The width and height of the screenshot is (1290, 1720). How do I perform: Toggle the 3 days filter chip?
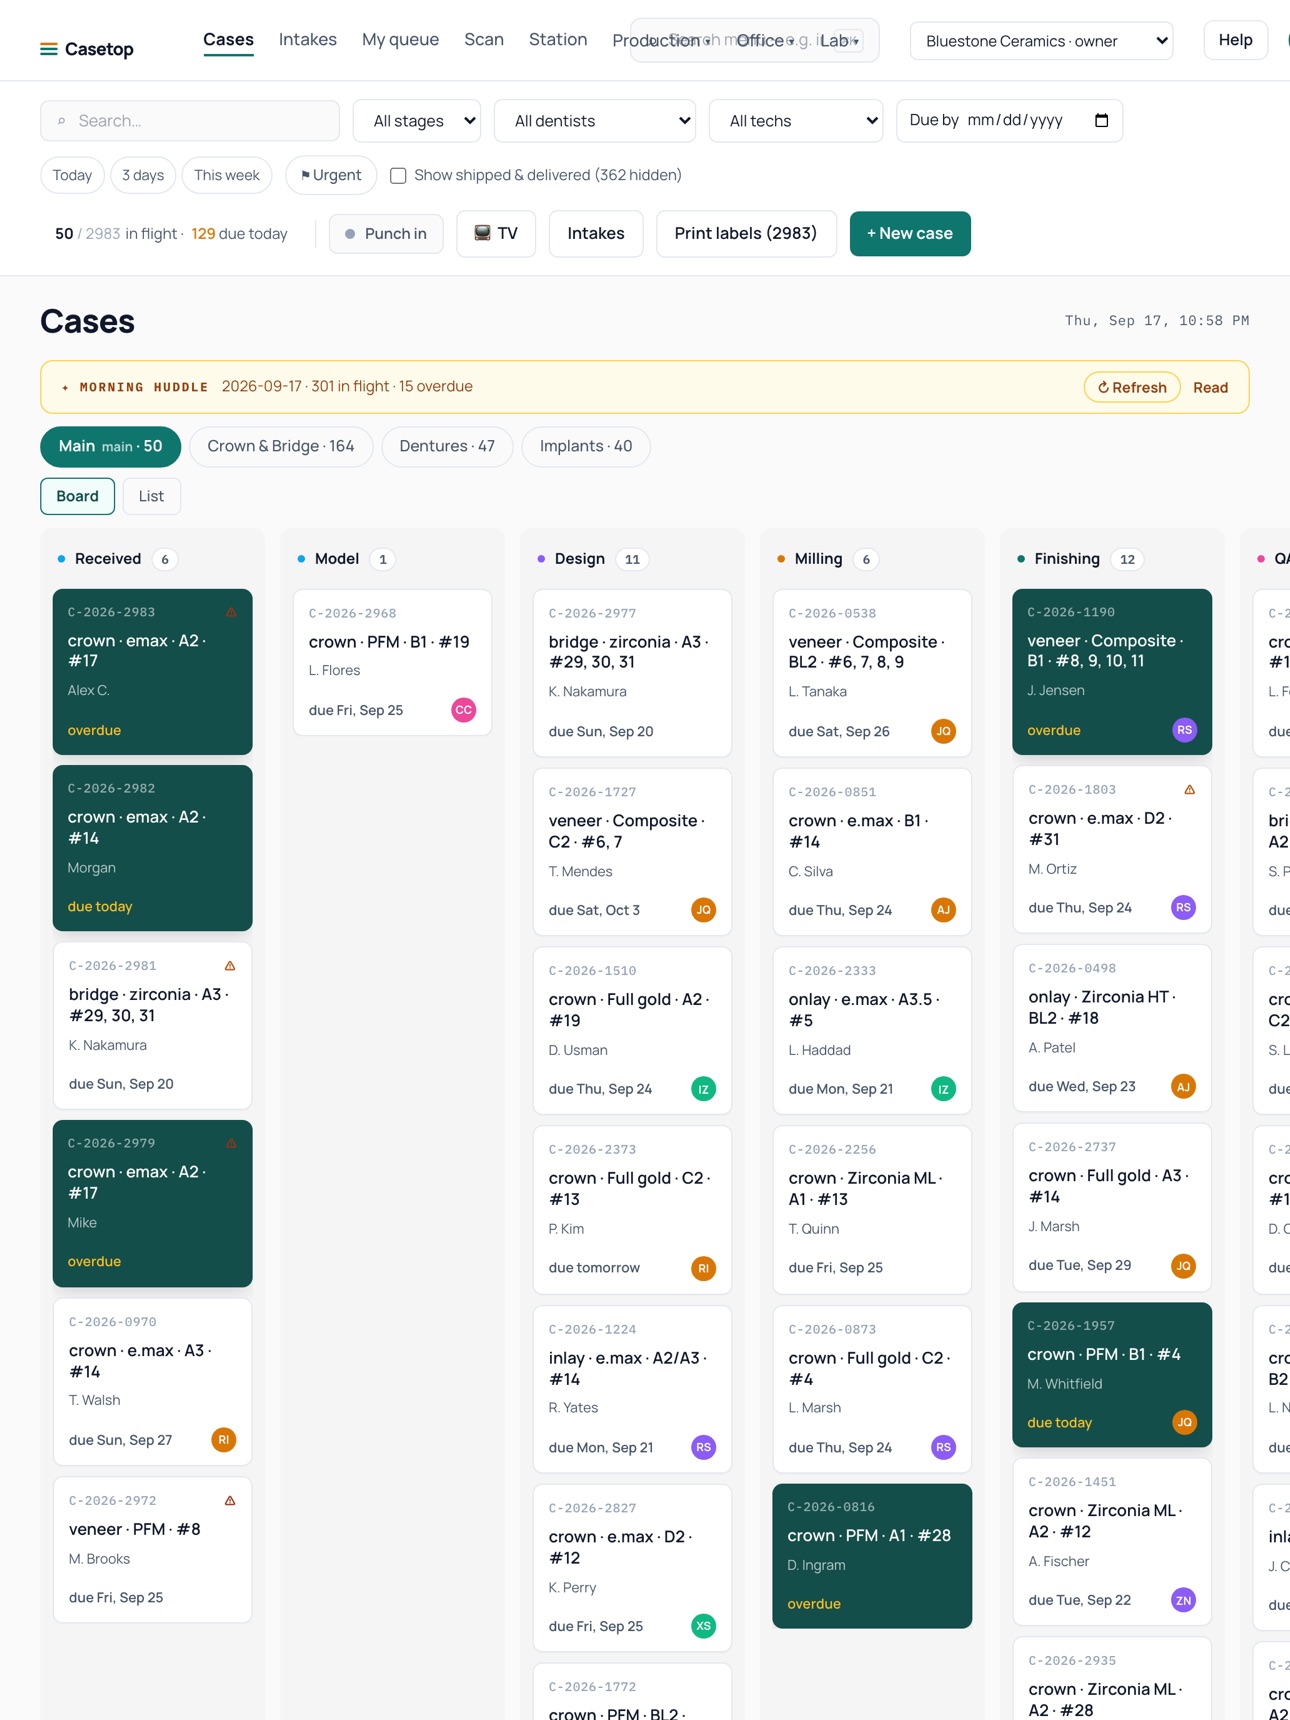coord(143,175)
